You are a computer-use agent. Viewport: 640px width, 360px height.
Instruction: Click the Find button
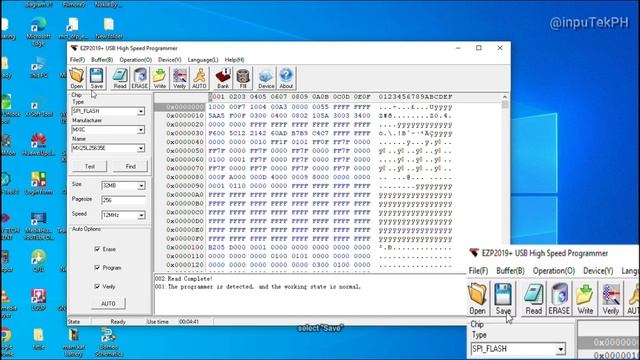130,167
